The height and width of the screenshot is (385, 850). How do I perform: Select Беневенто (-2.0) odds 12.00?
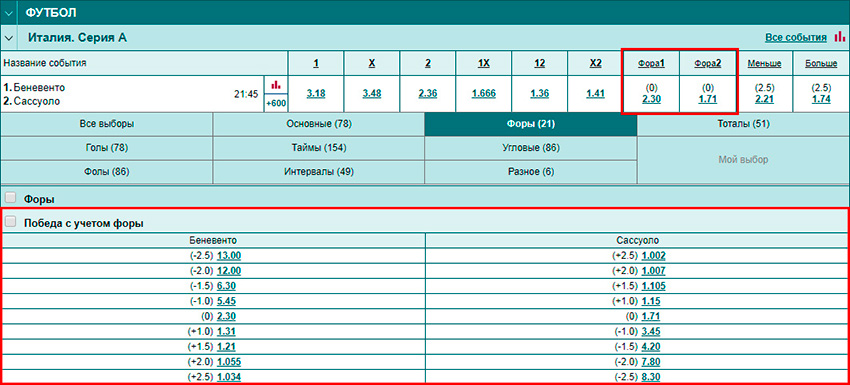[x=229, y=271]
